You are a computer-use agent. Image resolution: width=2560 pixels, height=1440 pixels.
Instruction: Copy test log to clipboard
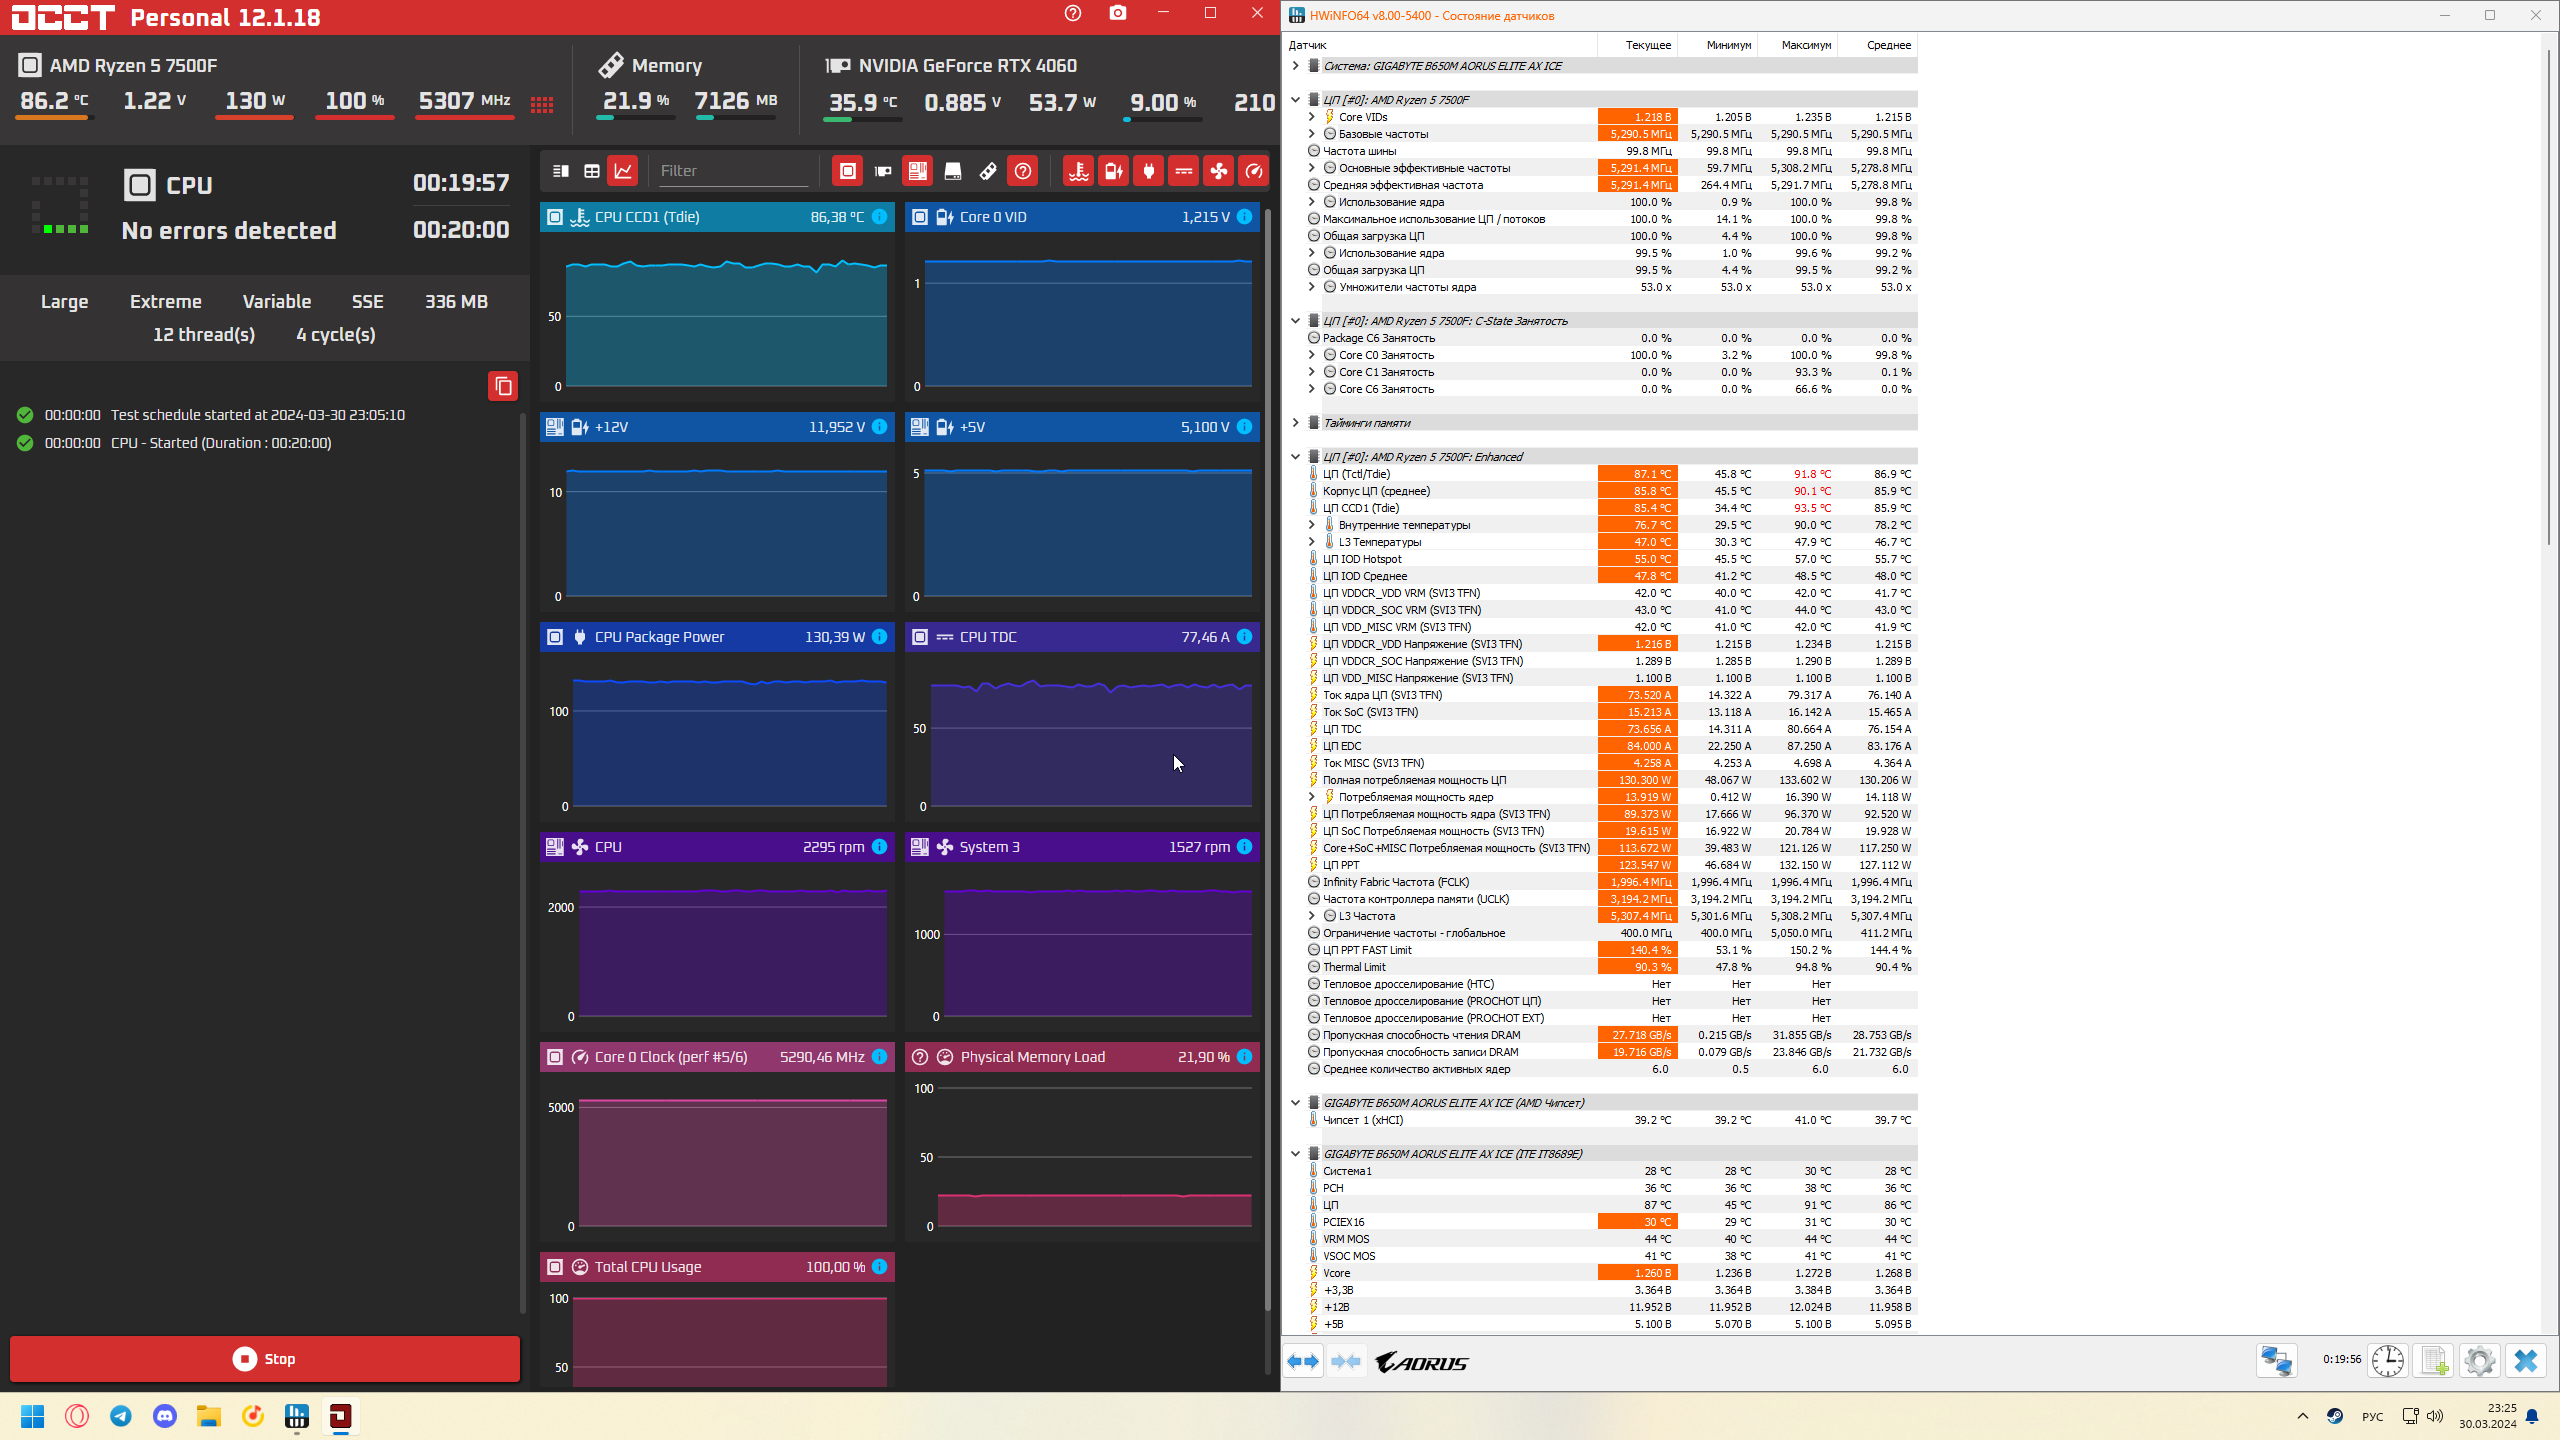pos(502,386)
